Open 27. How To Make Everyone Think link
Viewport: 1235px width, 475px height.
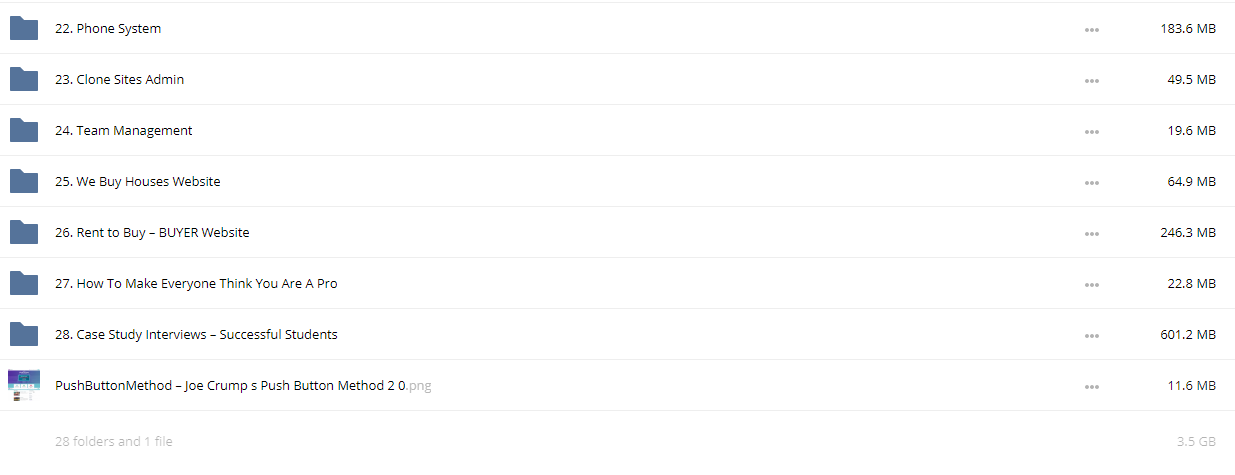coord(196,284)
